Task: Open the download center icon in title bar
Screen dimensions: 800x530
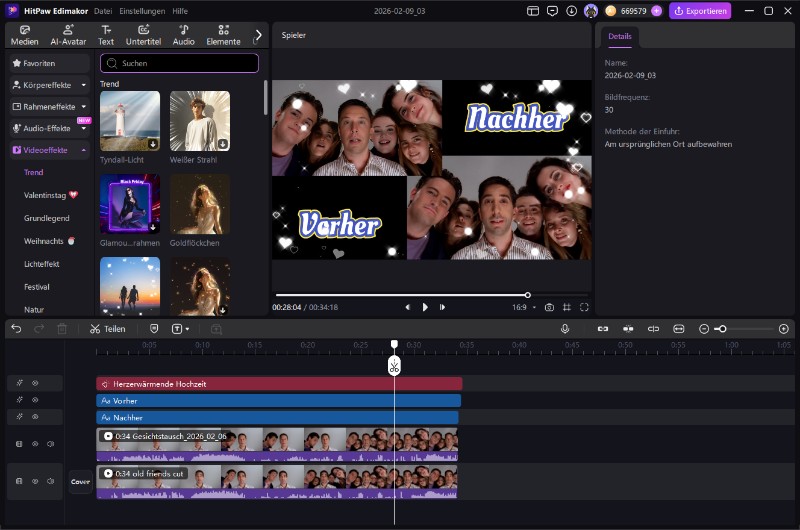Action: (x=571, y=11)
